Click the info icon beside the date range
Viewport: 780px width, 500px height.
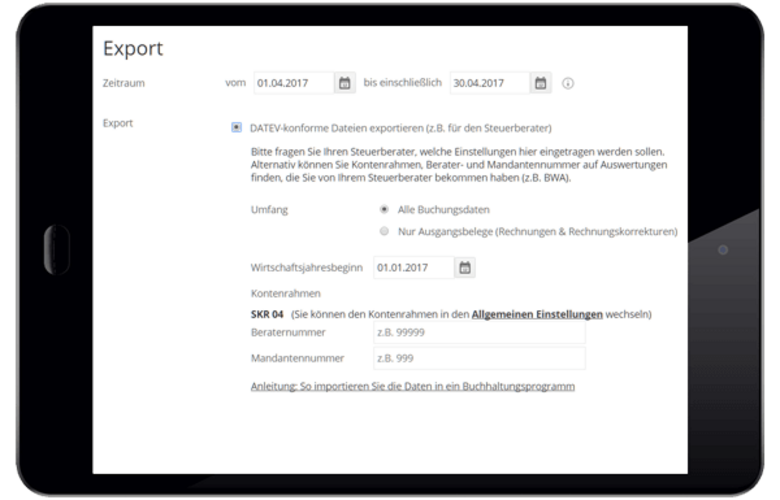568,83
